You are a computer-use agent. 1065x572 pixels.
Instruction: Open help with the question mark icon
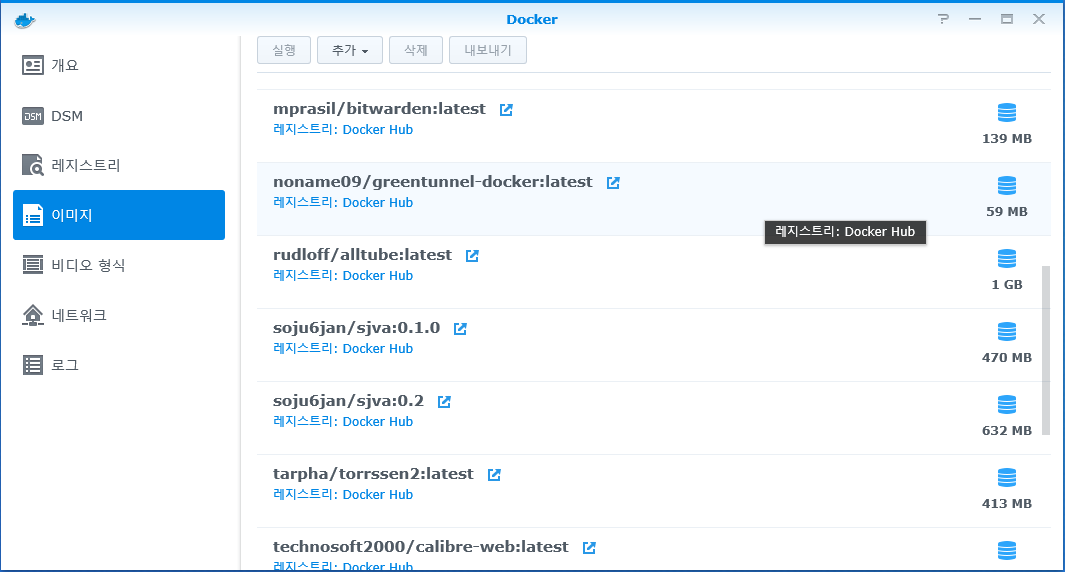(943, 19)
